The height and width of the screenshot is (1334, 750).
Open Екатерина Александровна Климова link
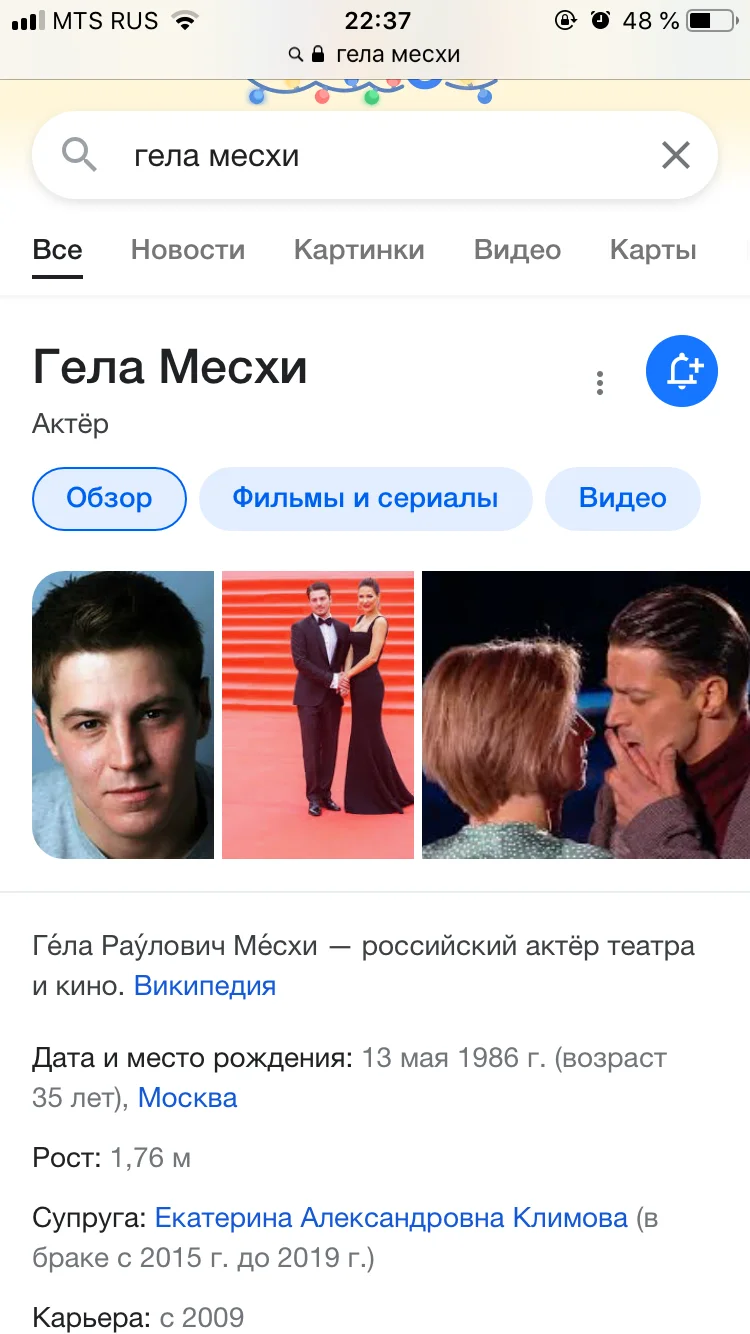(392, 1218)
